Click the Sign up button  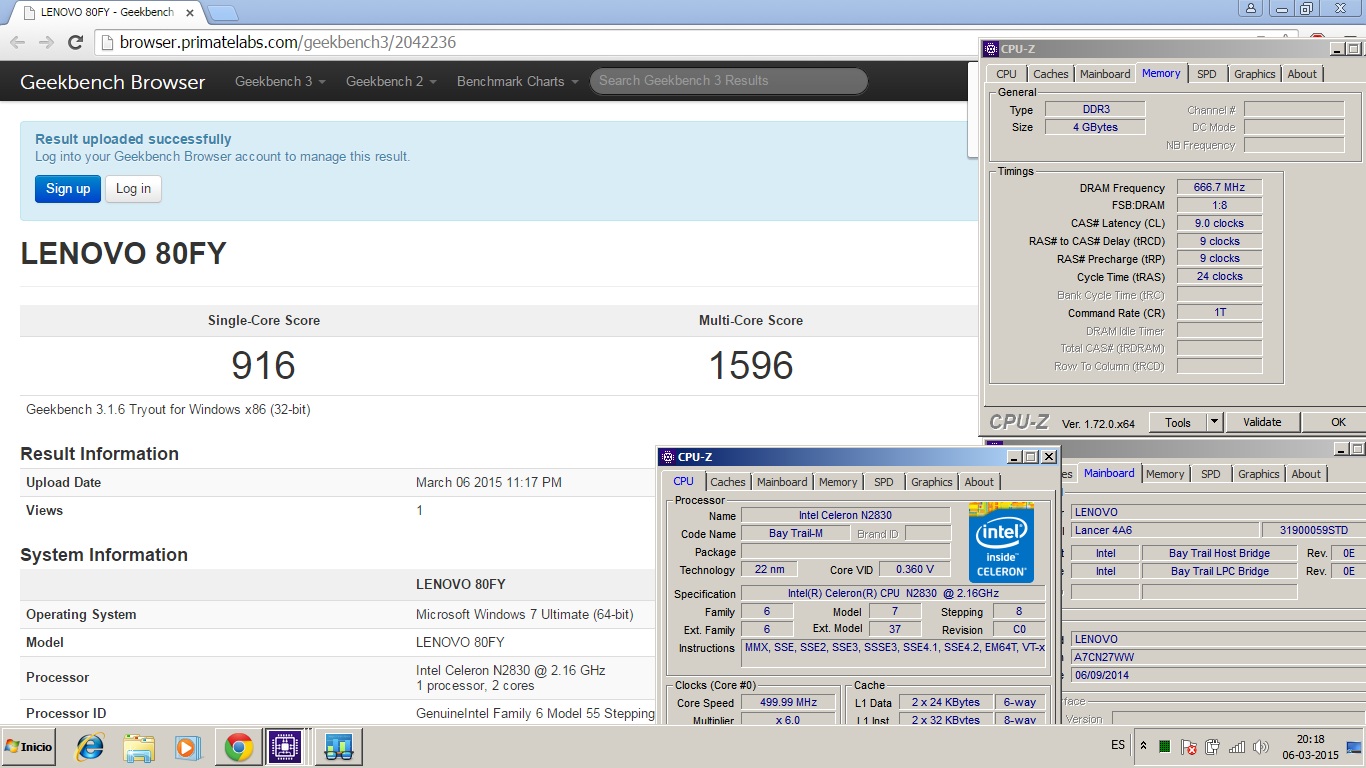pos(68,188)
